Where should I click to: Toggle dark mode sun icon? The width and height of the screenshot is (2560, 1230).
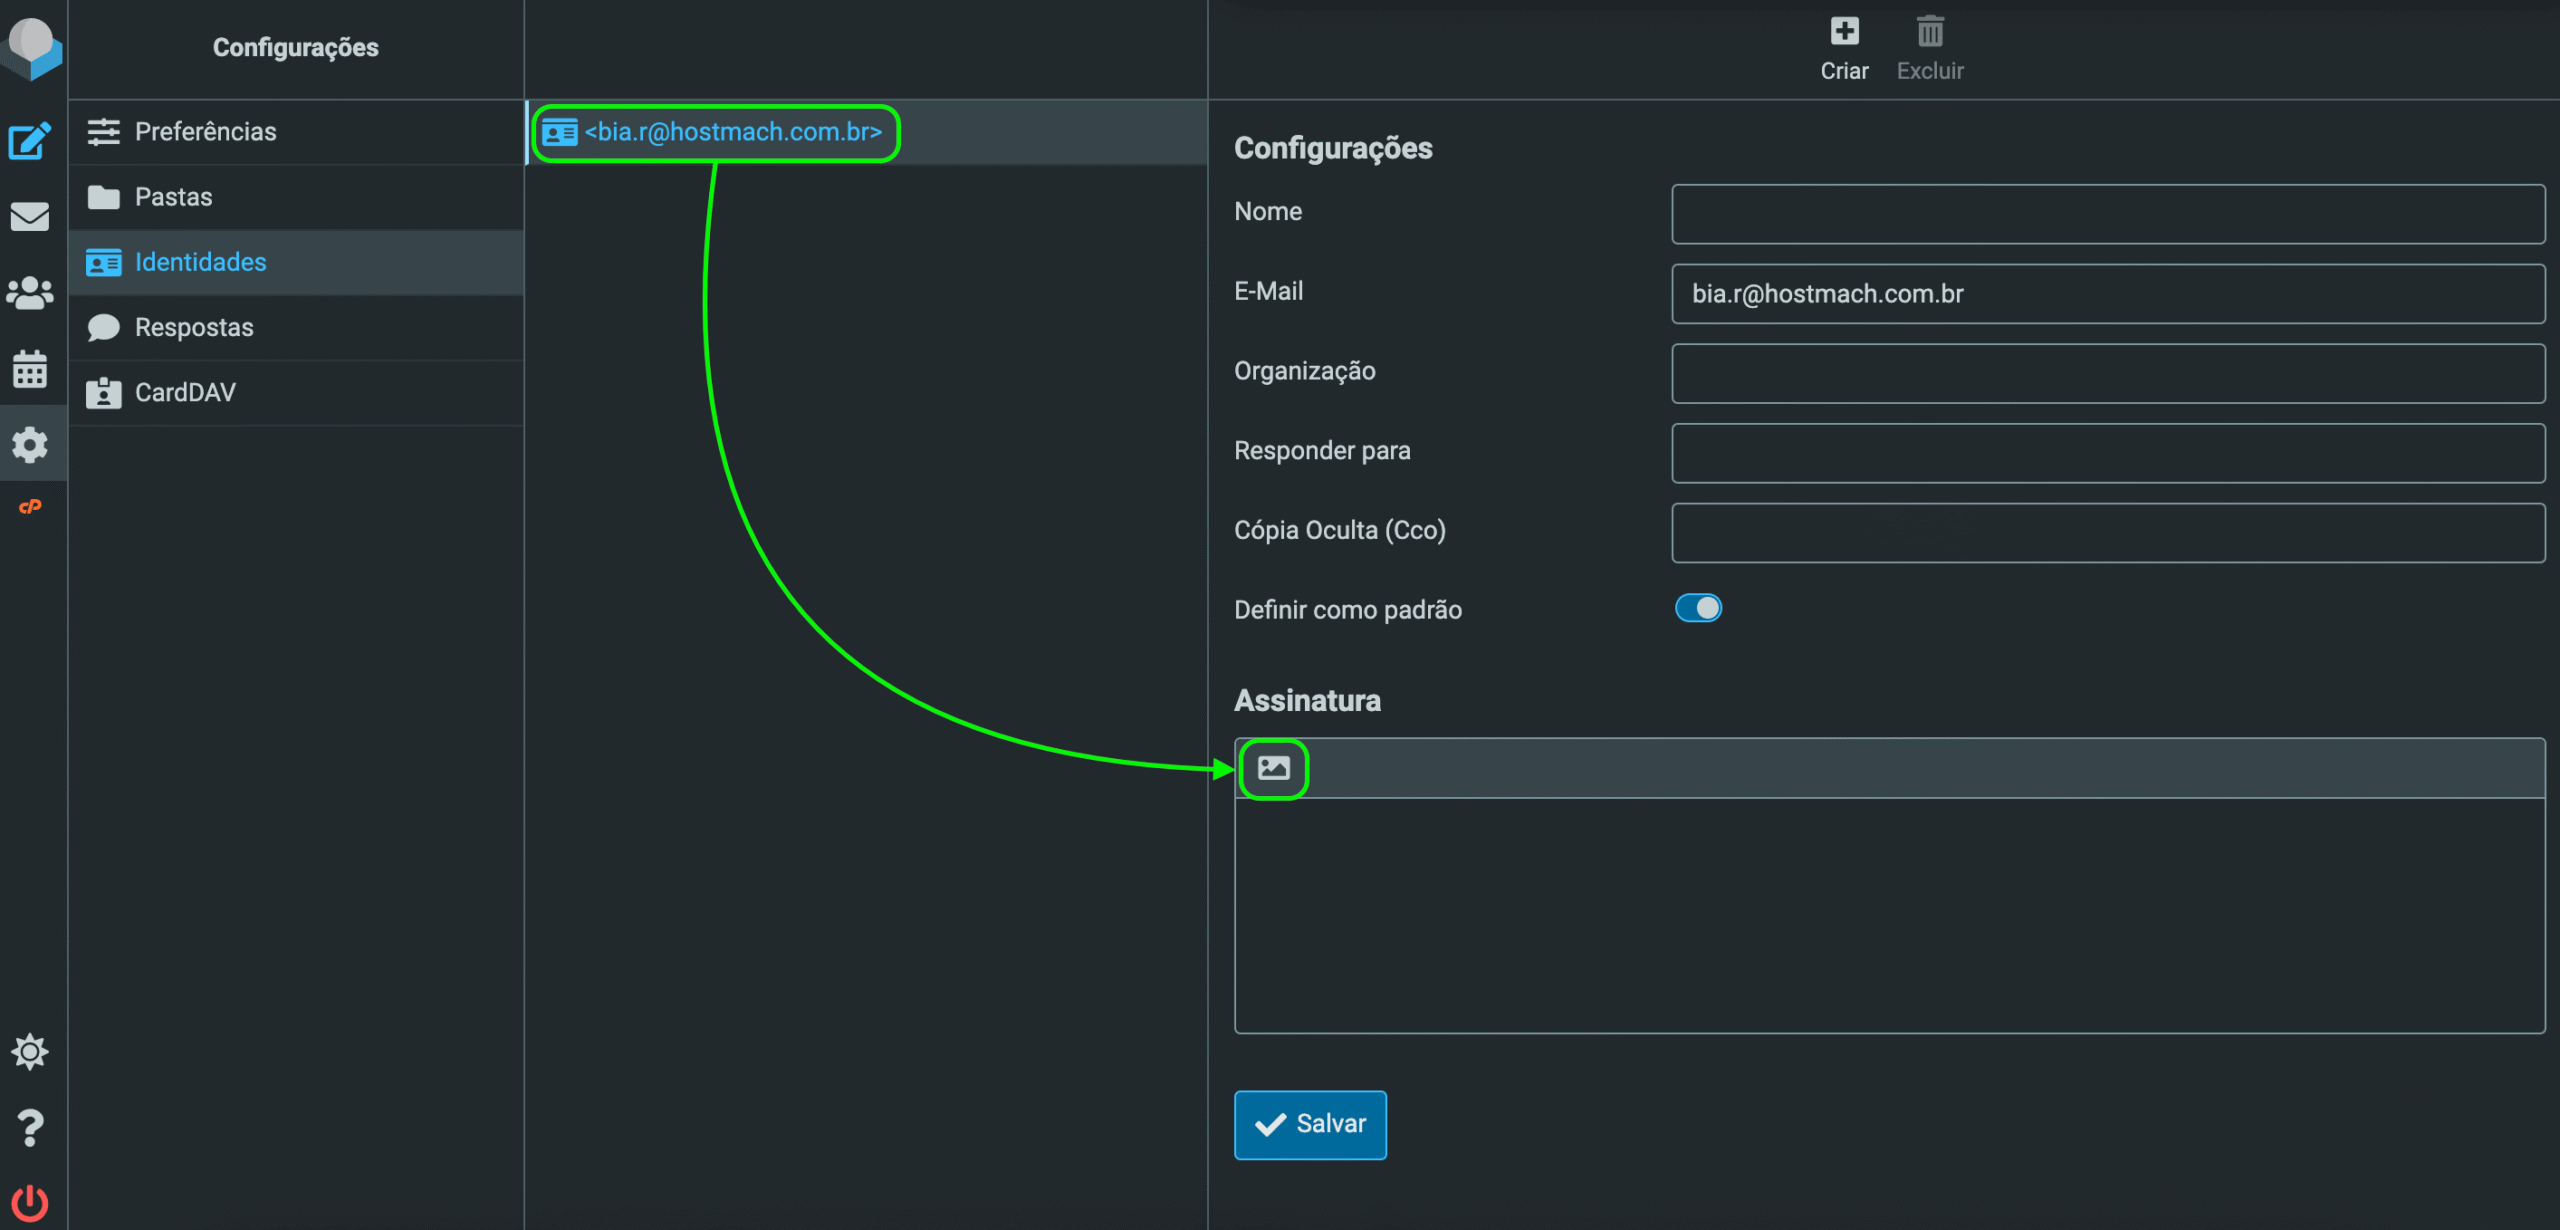(30, 1052)
